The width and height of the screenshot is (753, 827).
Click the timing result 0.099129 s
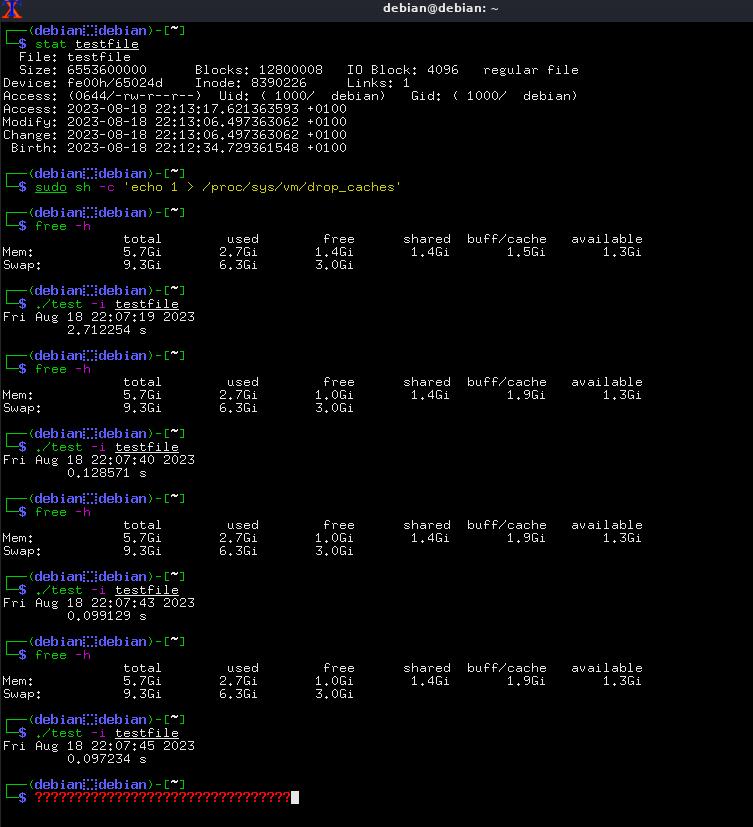pos(107,616)
